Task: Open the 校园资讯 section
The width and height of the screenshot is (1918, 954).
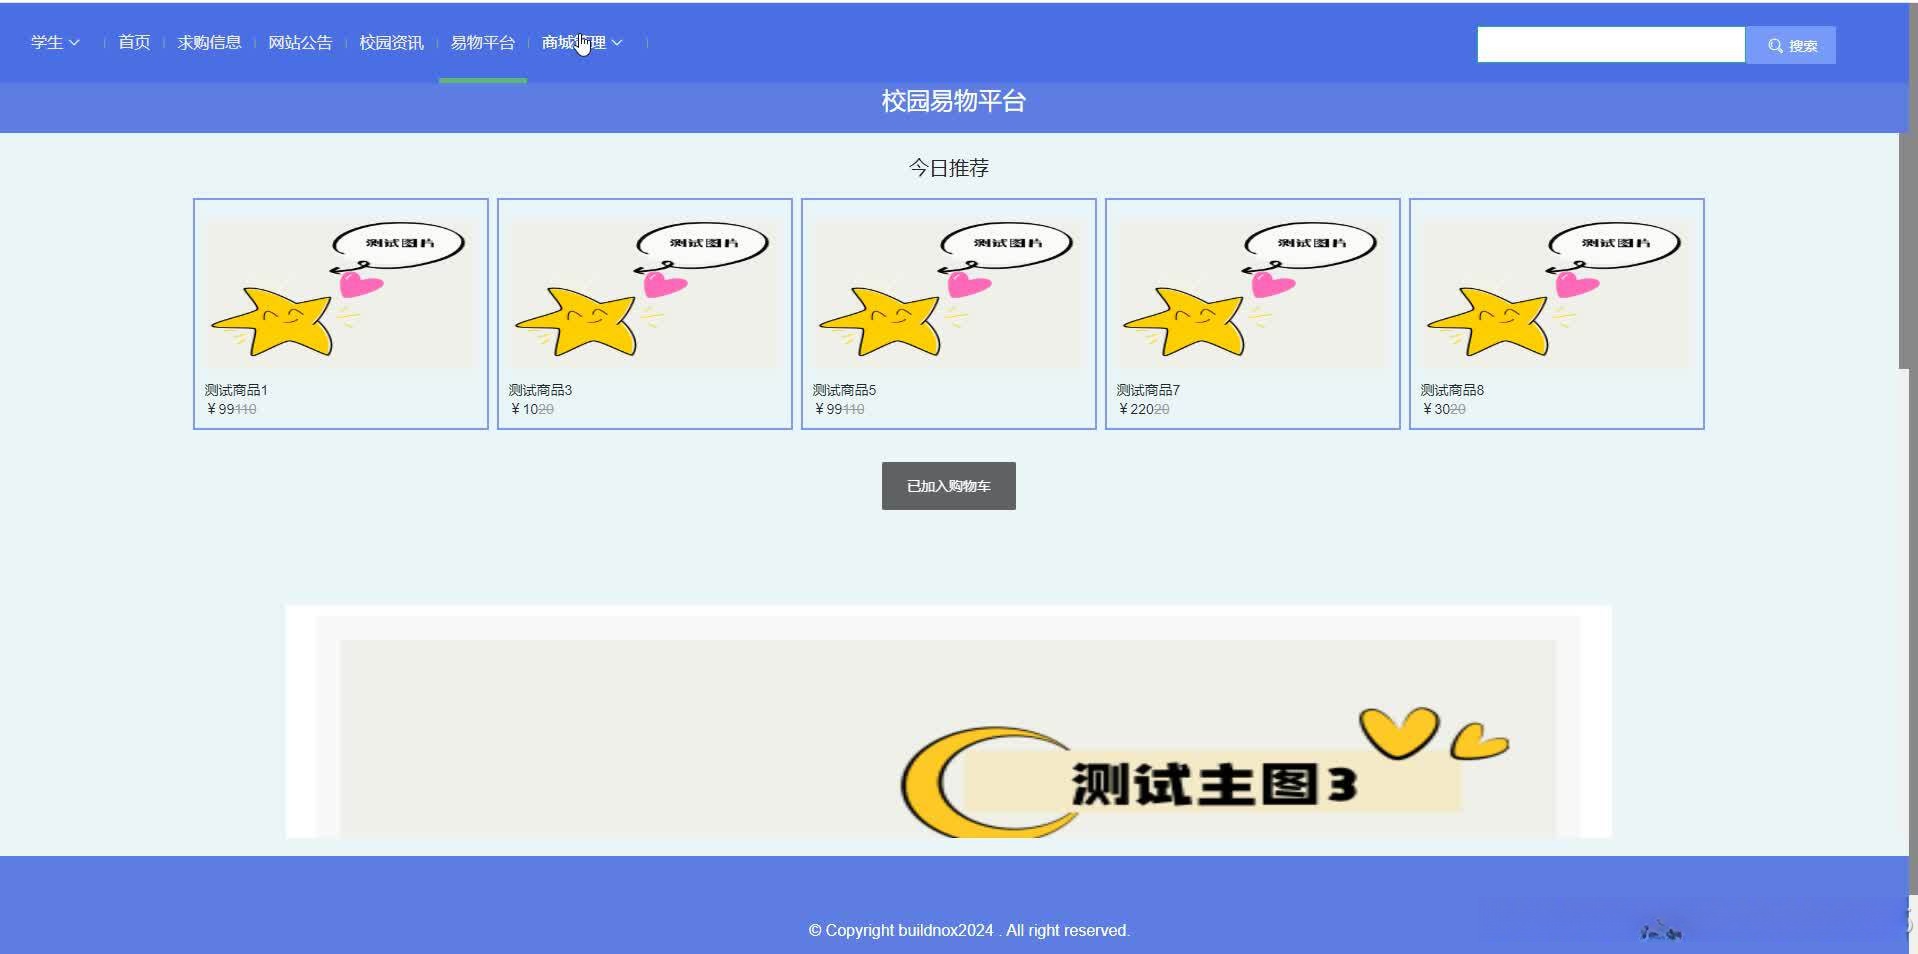Action: (390, 42)
